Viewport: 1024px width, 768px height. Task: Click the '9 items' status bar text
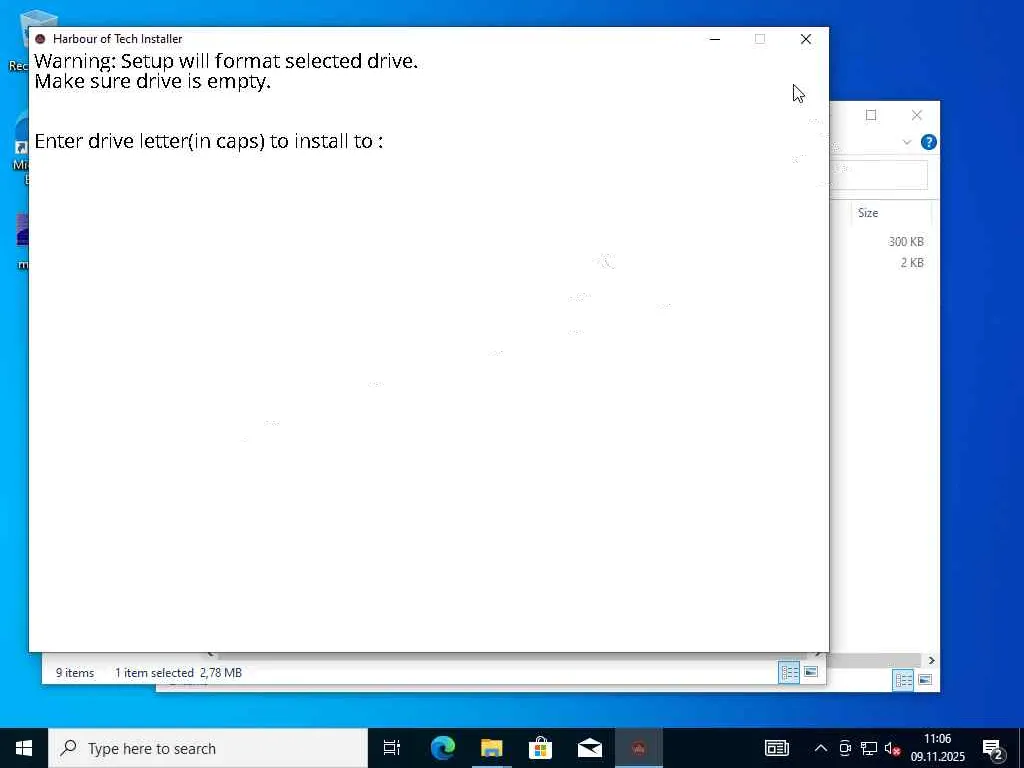coord(75,673)
